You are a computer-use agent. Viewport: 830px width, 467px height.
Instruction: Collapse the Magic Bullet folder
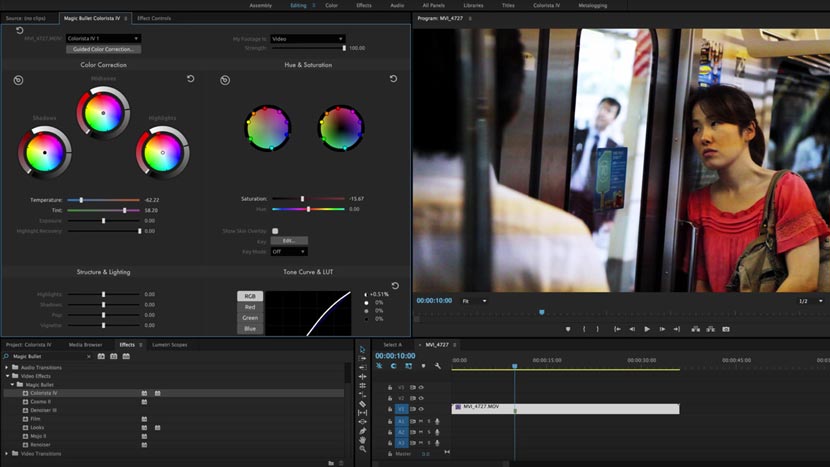point(13,384)
